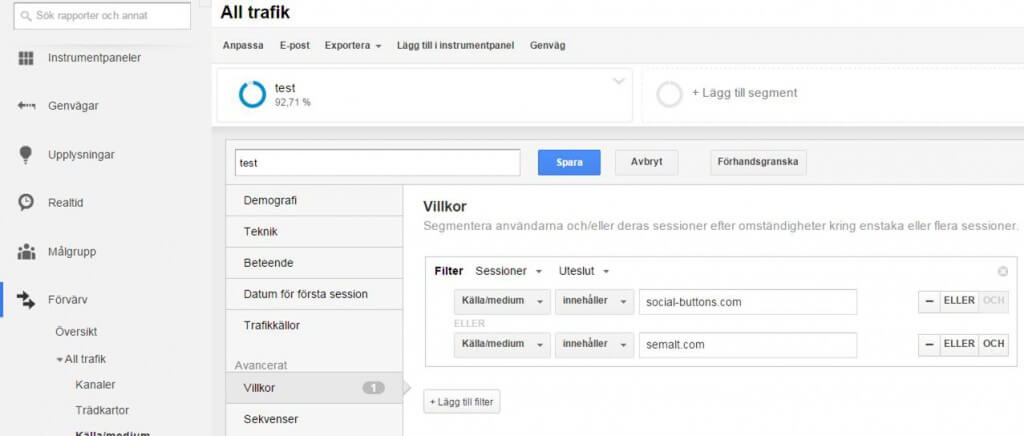The width and height of the screenshot is (1024, 436).
Task: Click the test segment percentage ring
Action: coord(252,94)
